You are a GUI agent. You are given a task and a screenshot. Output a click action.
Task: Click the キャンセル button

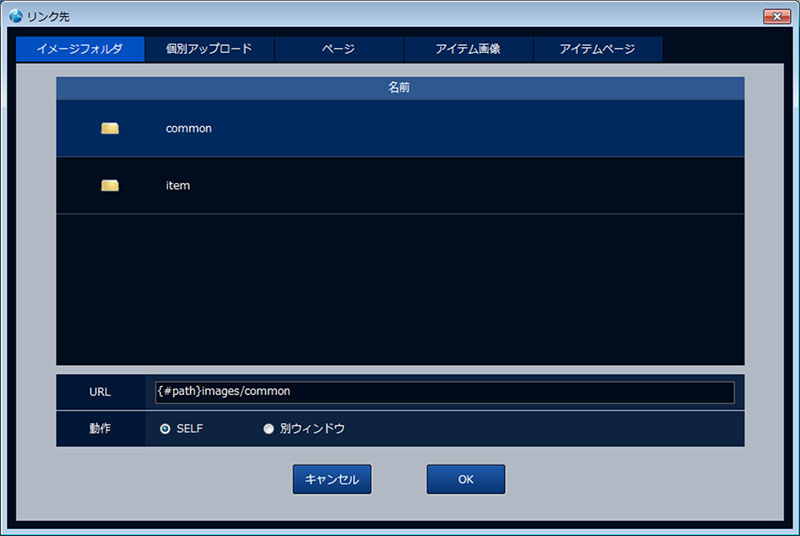tap(332, 479)
